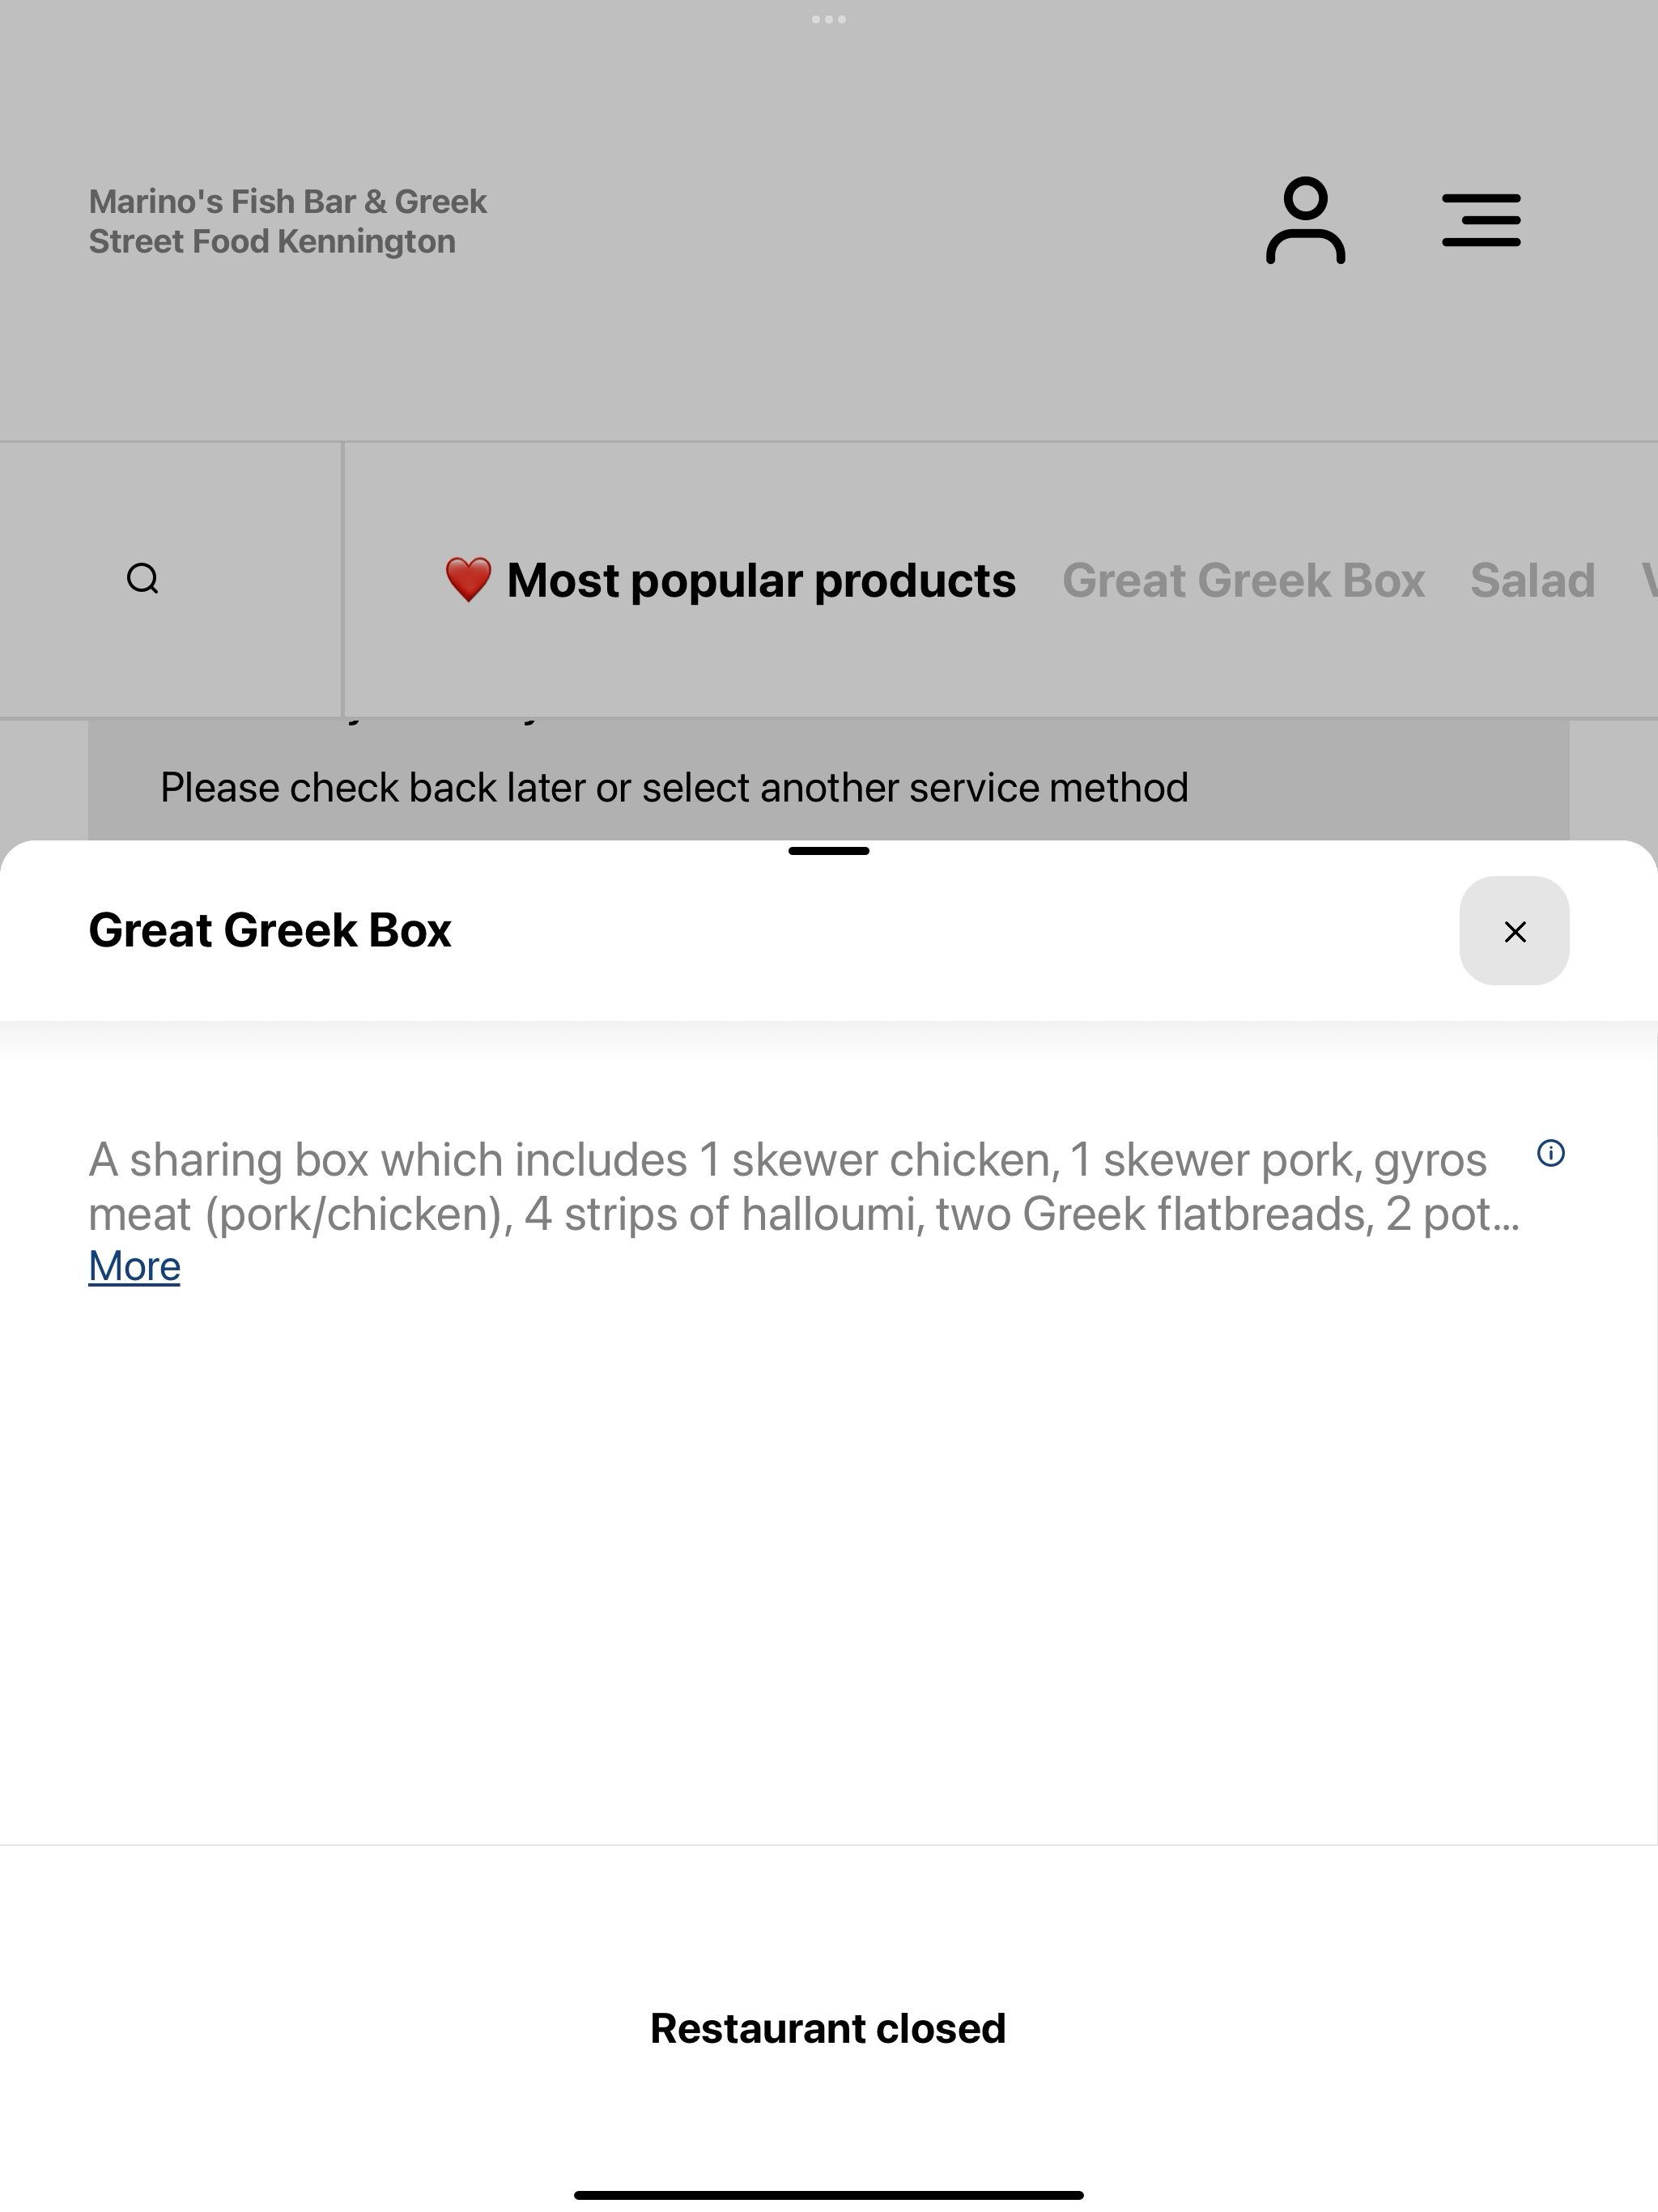The width and height of the screenshot is (1658, 2212).
Task: Open the hamburger menu icon
Action: [x=1481, y=221]
